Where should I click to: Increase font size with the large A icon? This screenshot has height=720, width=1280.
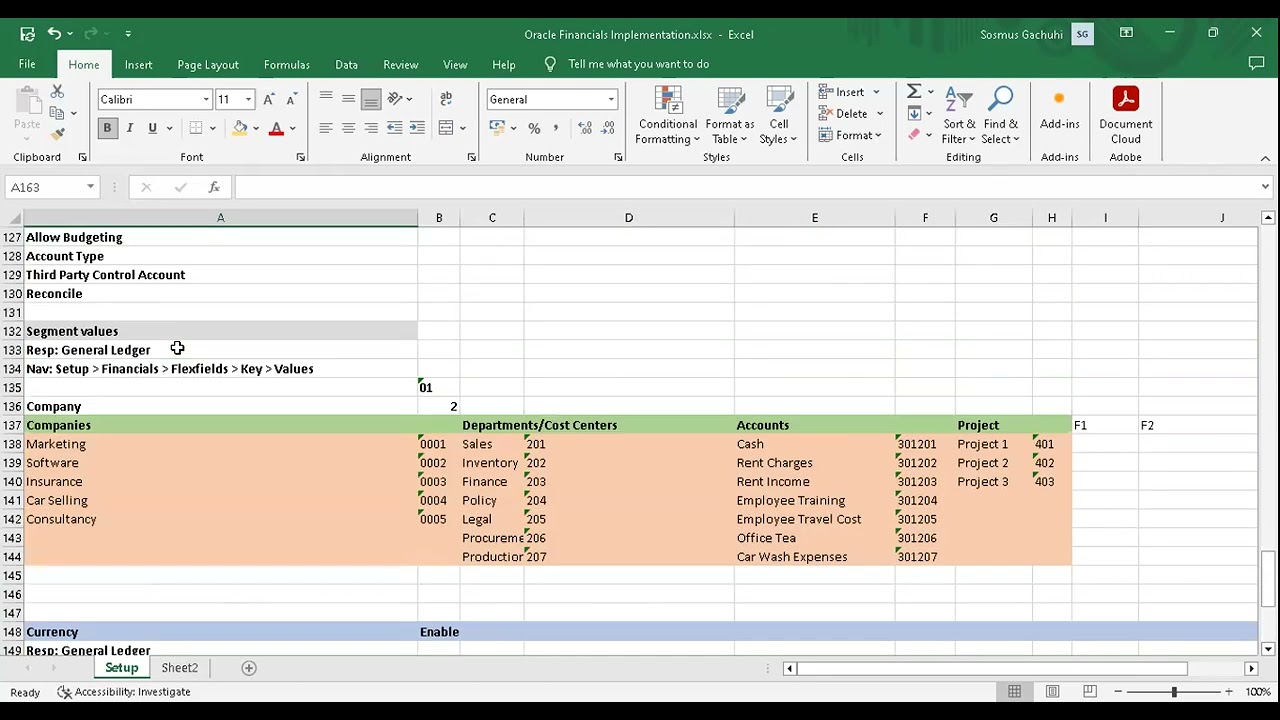pos(269,99)
